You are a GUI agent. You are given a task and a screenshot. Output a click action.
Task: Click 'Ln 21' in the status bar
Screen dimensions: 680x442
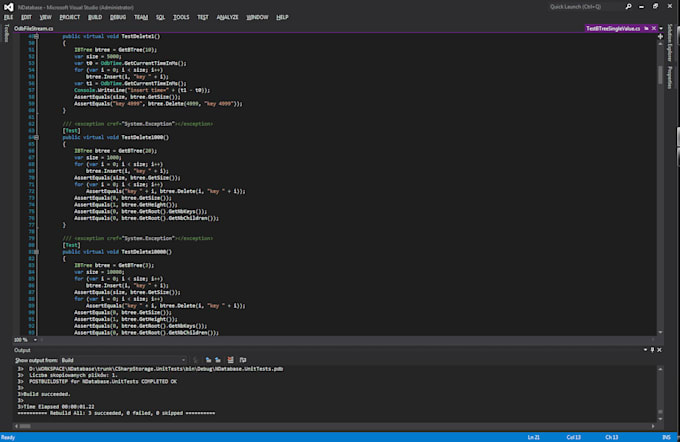[534, 437]
